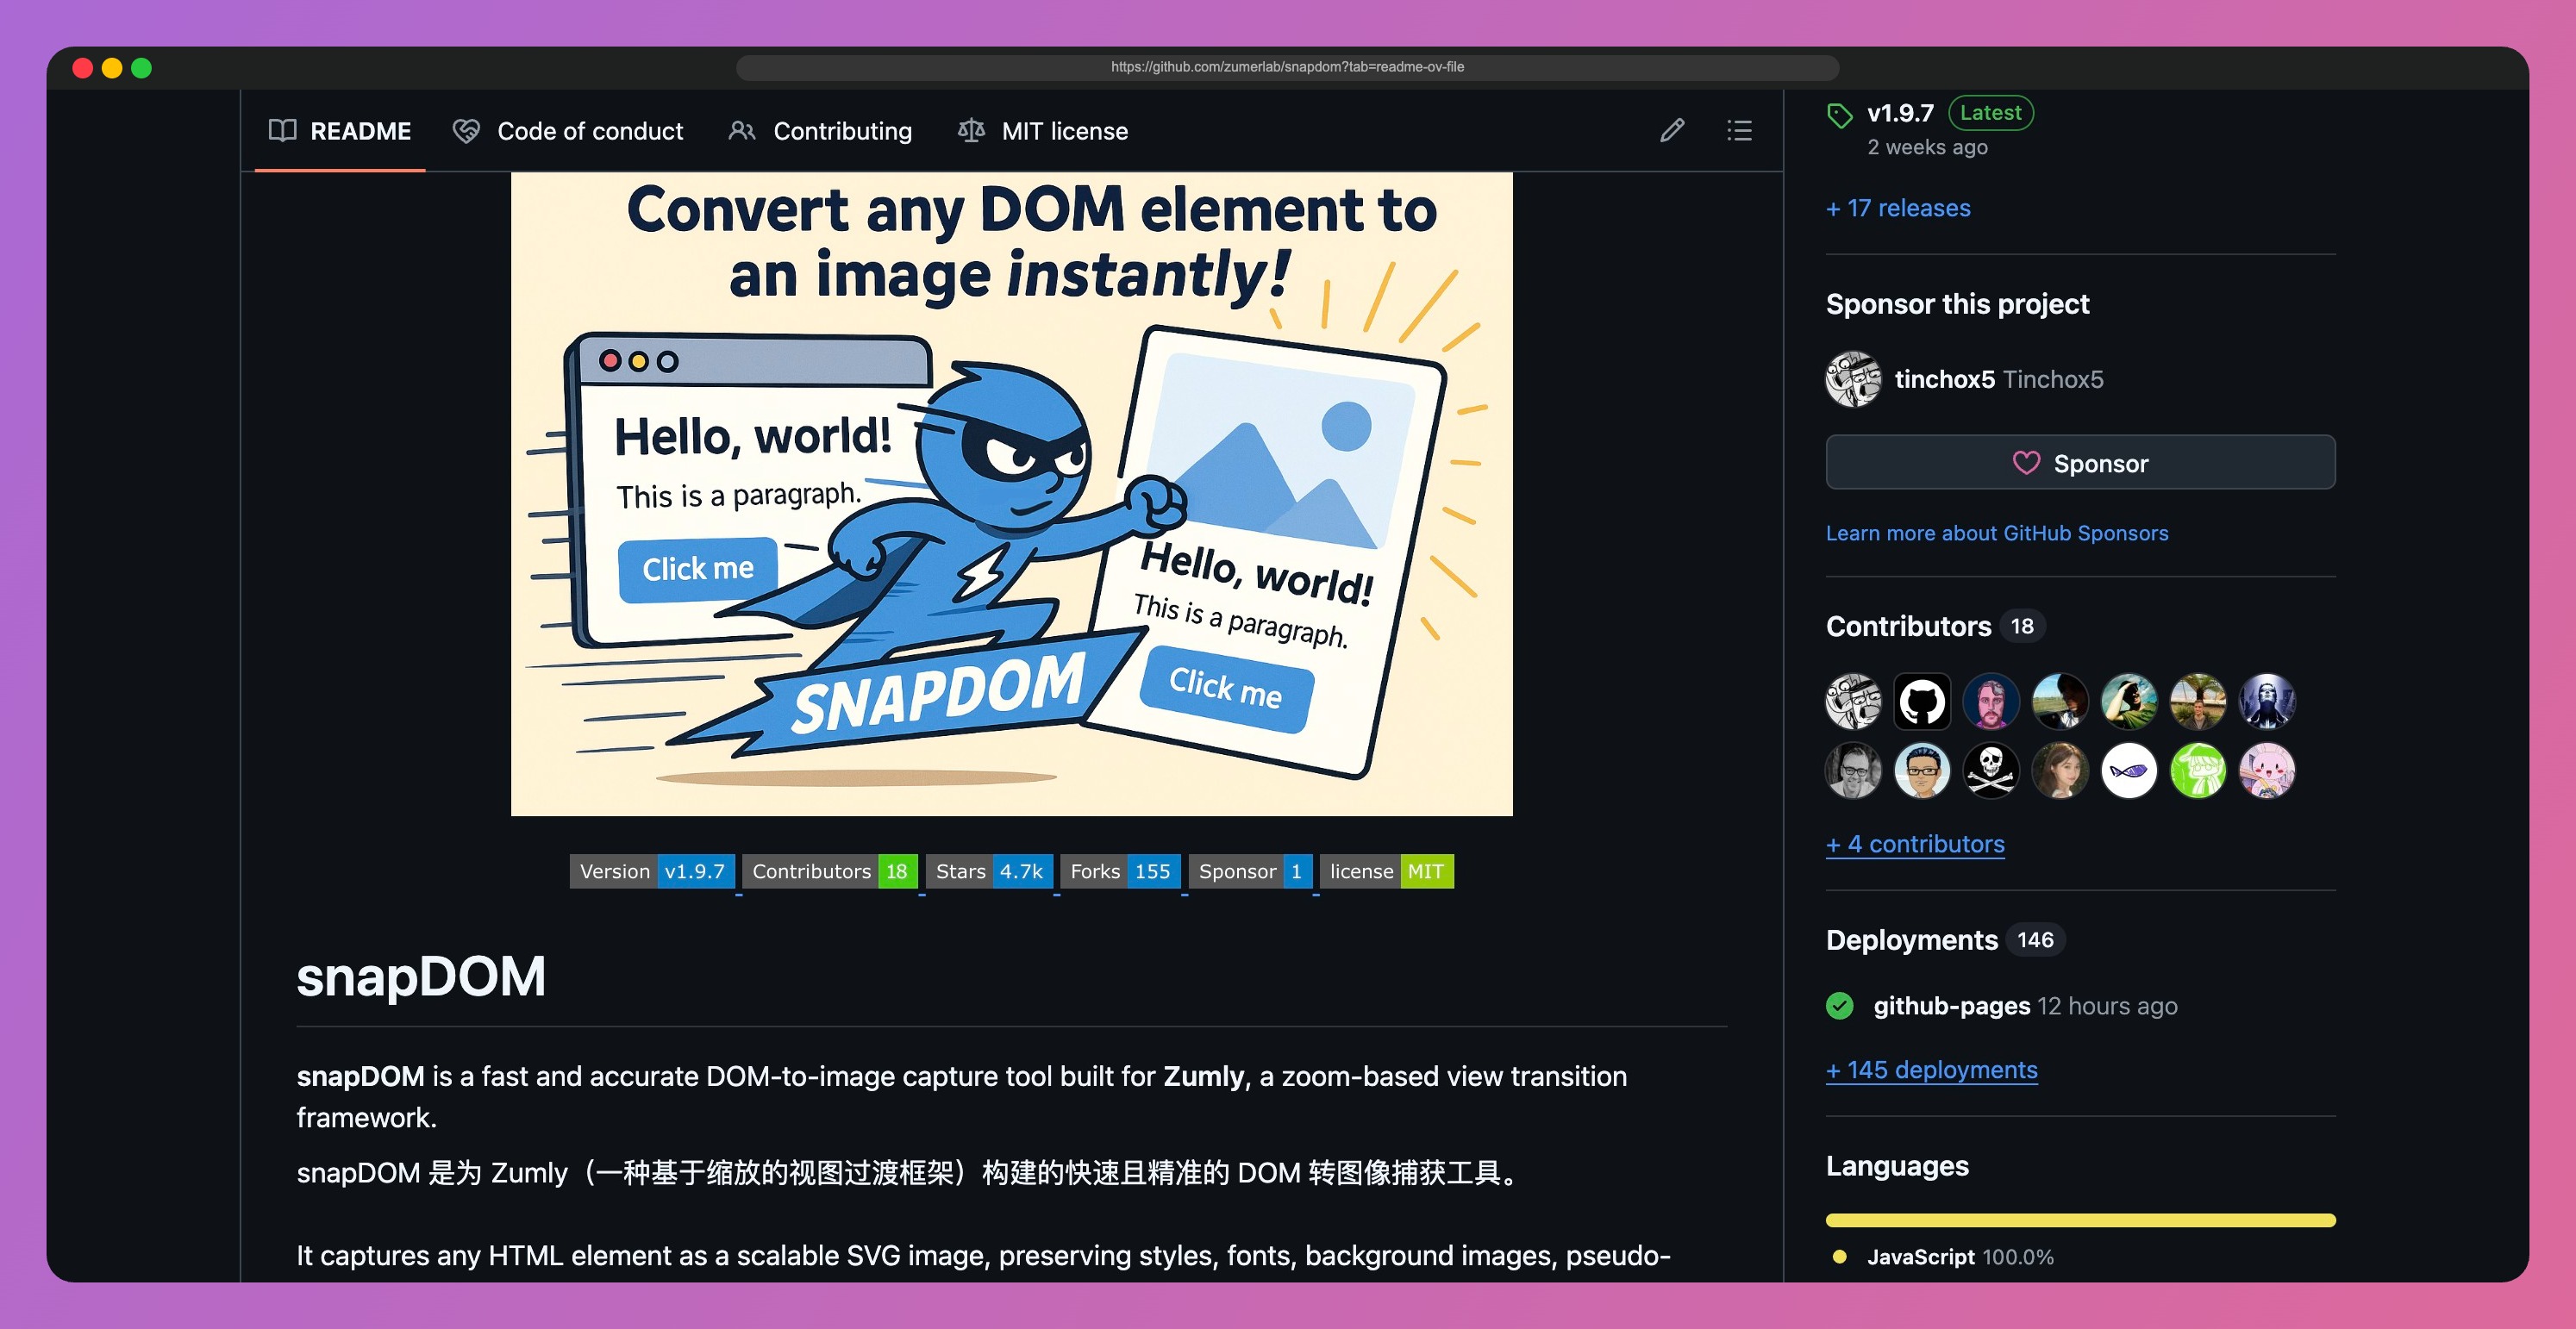The image size is (2576, 1329).
Task: Click the green macOS zoom window button
Action: tap(141, 68)
